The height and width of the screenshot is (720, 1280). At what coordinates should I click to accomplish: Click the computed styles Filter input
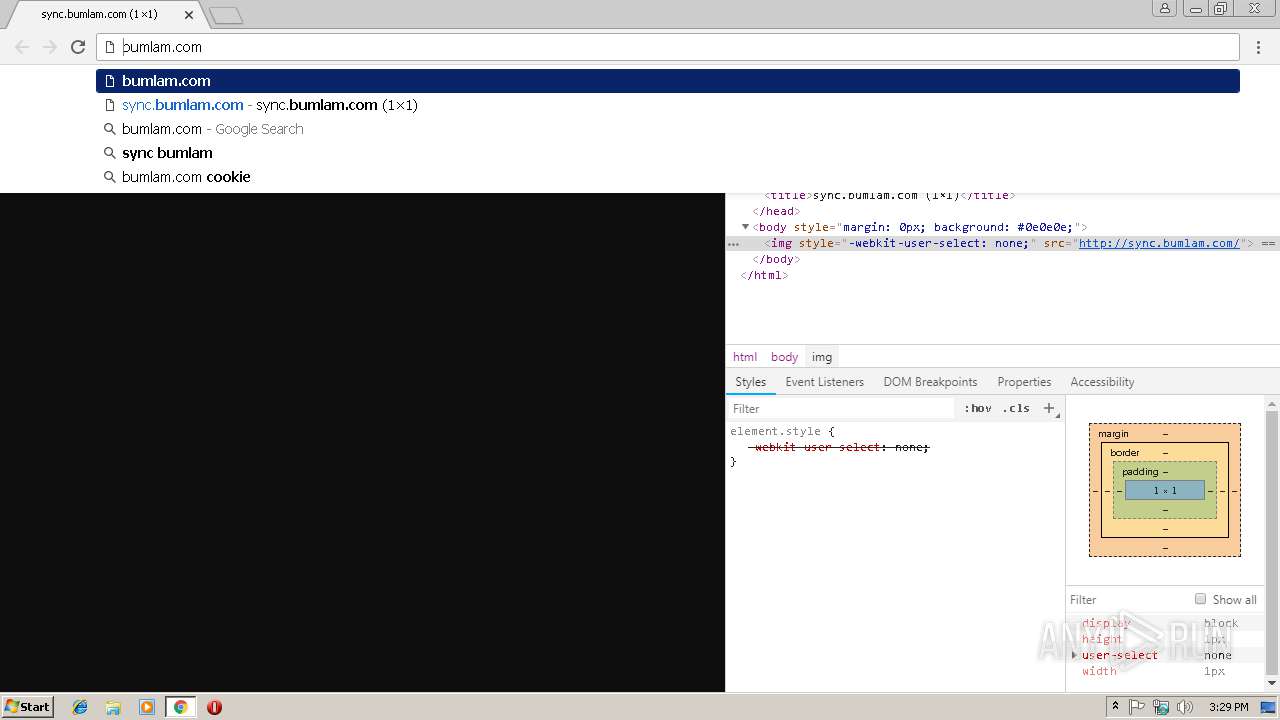pyautogui.click(x=1128, y=600)
